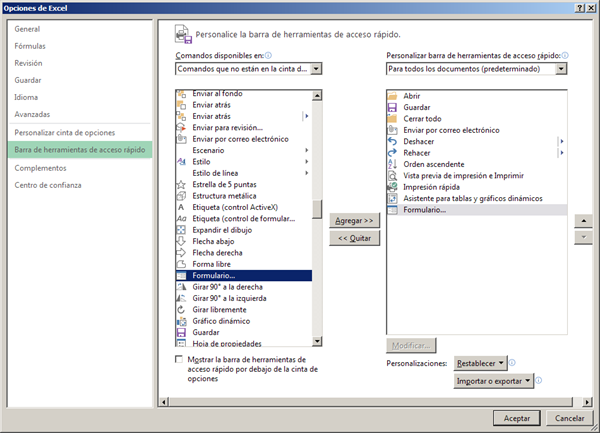Select the Etiqueta (control ActiveX) icon
Viewport: 600px width, 433px height.
click(x=181, y=207)
